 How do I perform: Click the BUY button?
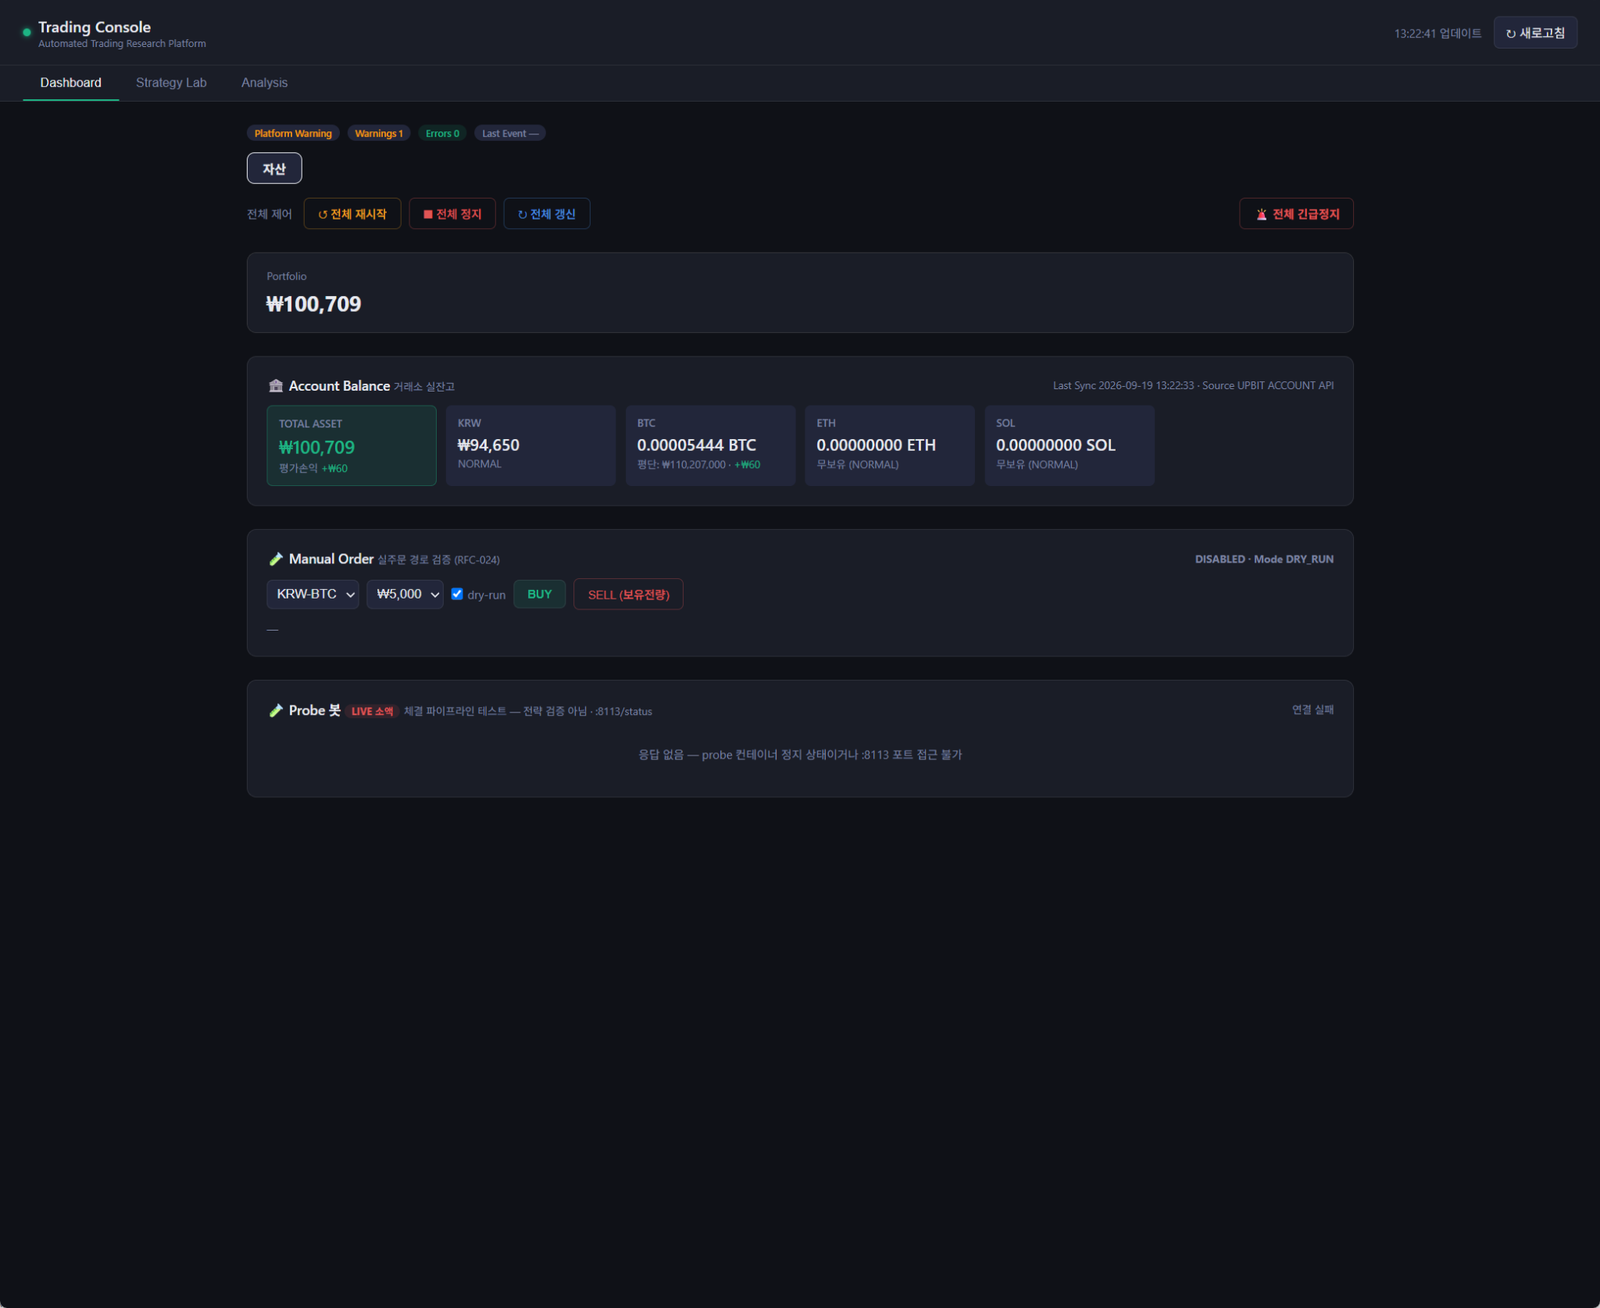[x=540, y=594]
